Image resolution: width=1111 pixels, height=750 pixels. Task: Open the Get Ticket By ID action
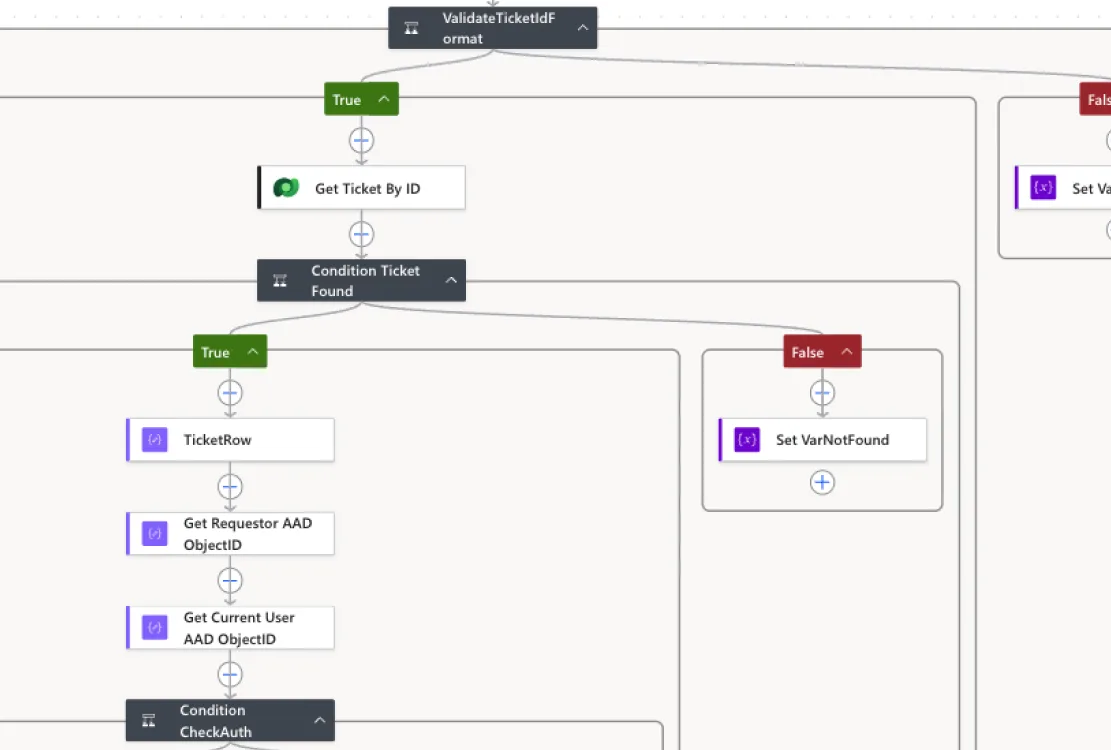(361, 188)
